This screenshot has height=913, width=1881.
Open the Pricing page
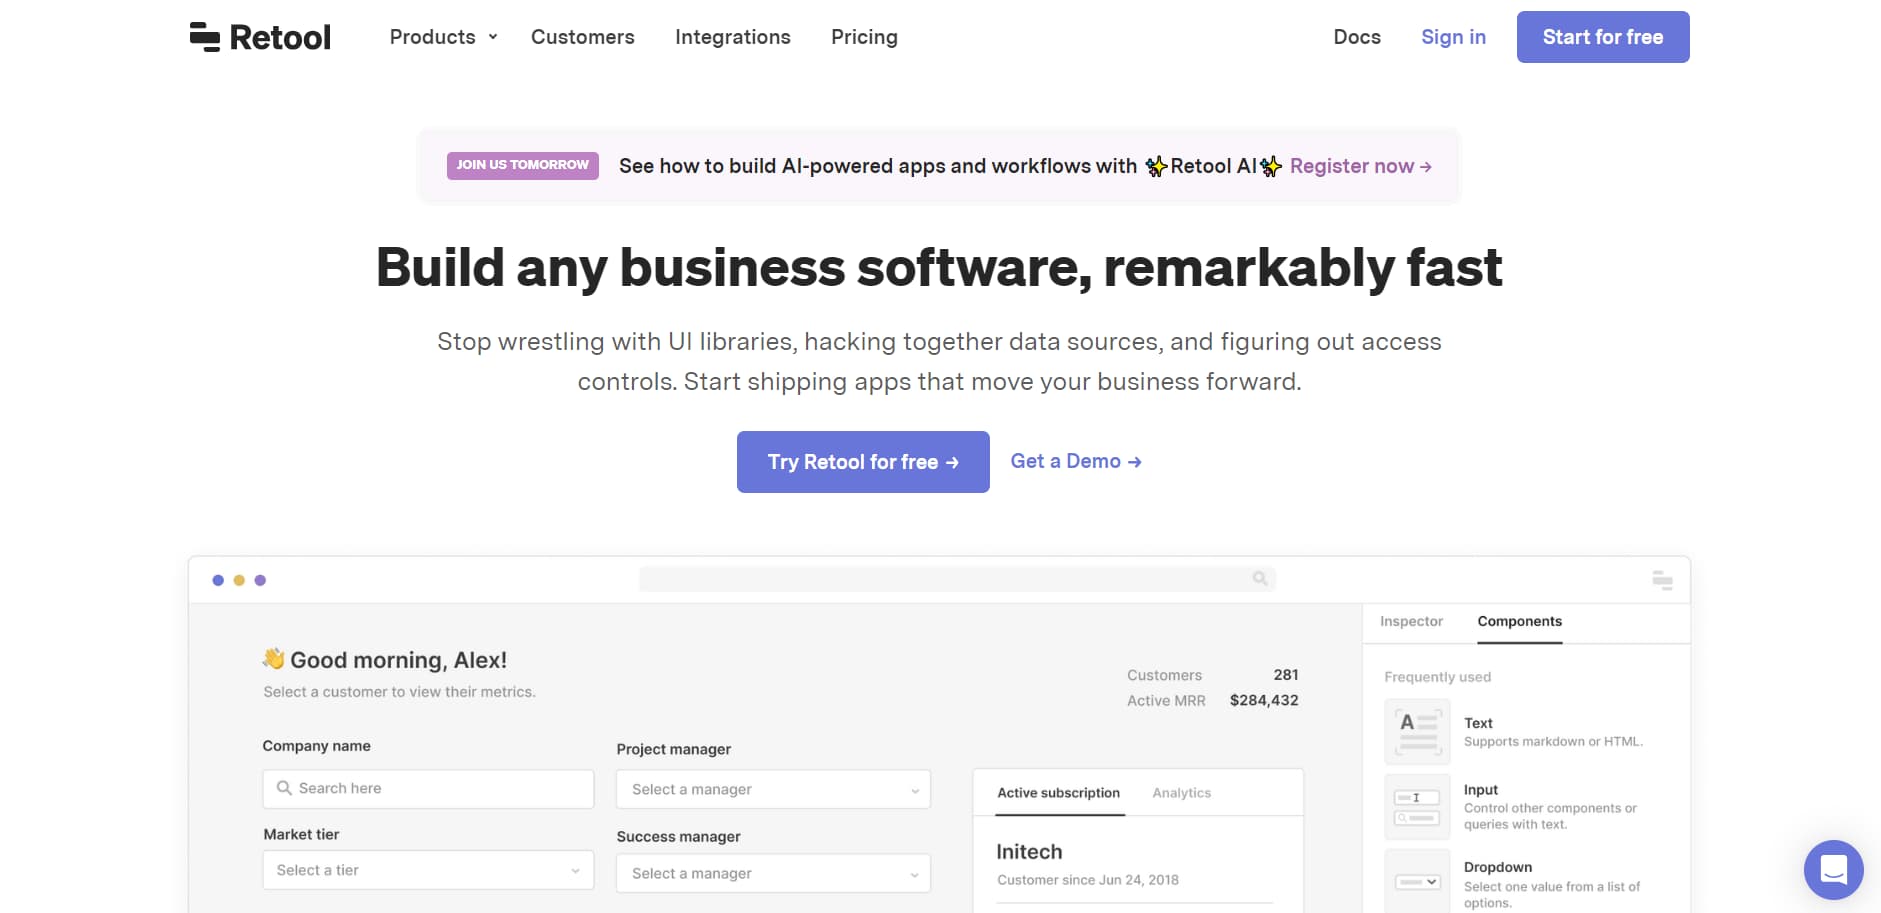[864, 37]
